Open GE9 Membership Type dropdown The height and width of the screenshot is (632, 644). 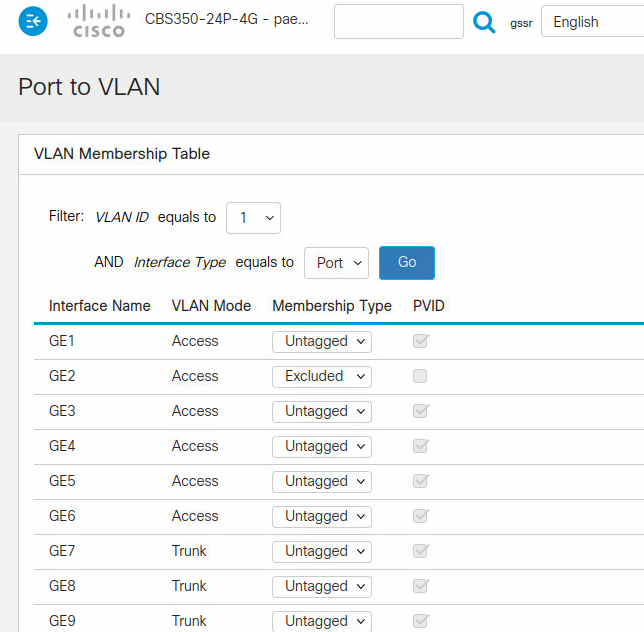[322, 621]
